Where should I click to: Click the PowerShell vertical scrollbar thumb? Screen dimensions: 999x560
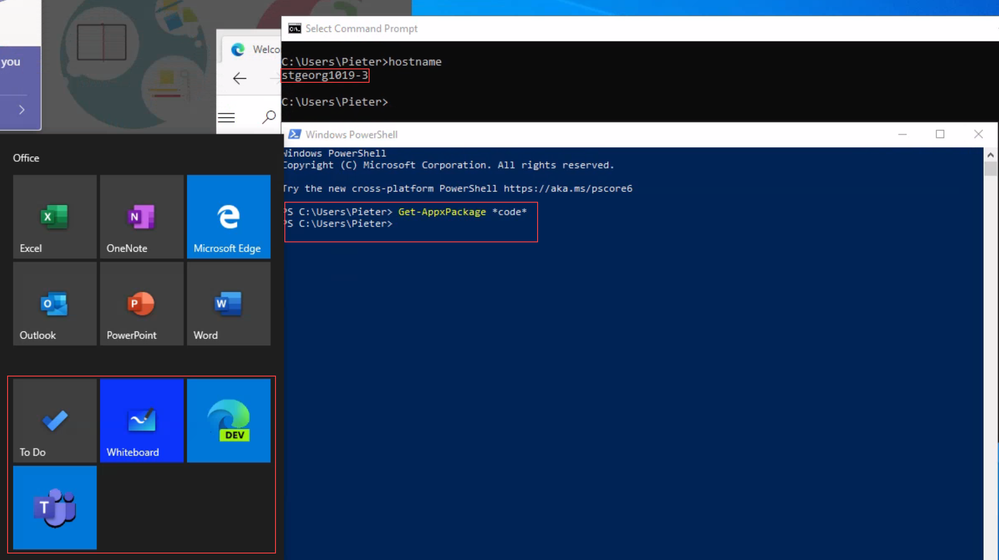[x=990, y=168]
